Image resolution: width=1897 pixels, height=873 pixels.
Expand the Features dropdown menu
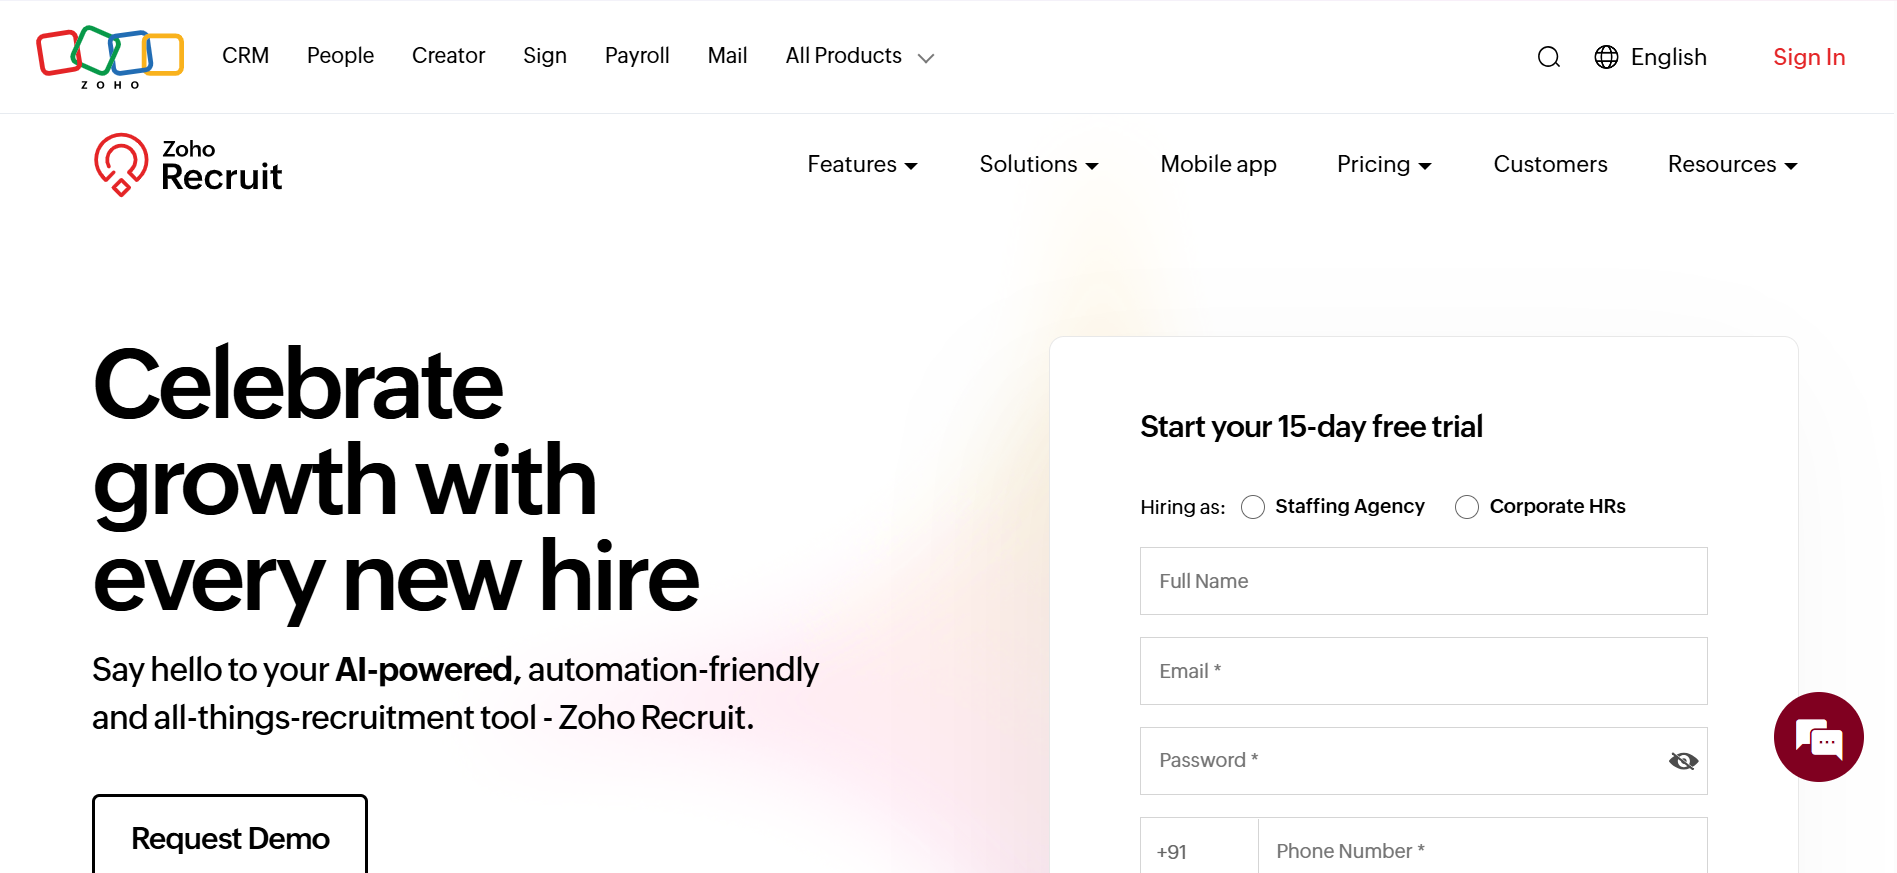click(862, 164)
